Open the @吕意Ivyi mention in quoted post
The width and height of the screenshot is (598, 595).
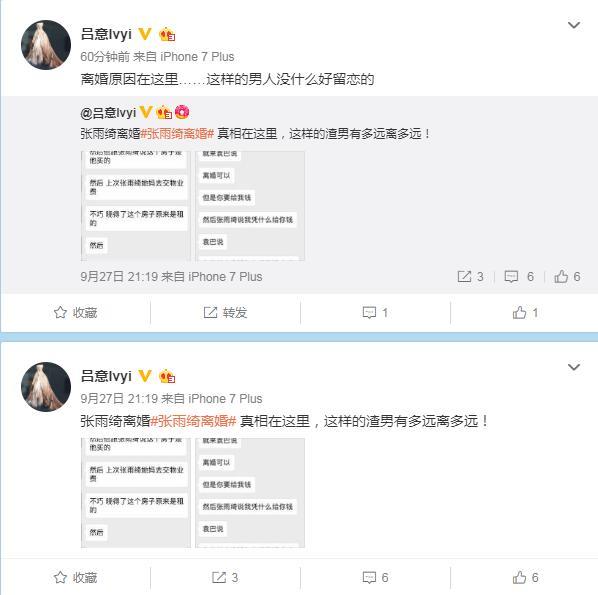coord(108,113)
